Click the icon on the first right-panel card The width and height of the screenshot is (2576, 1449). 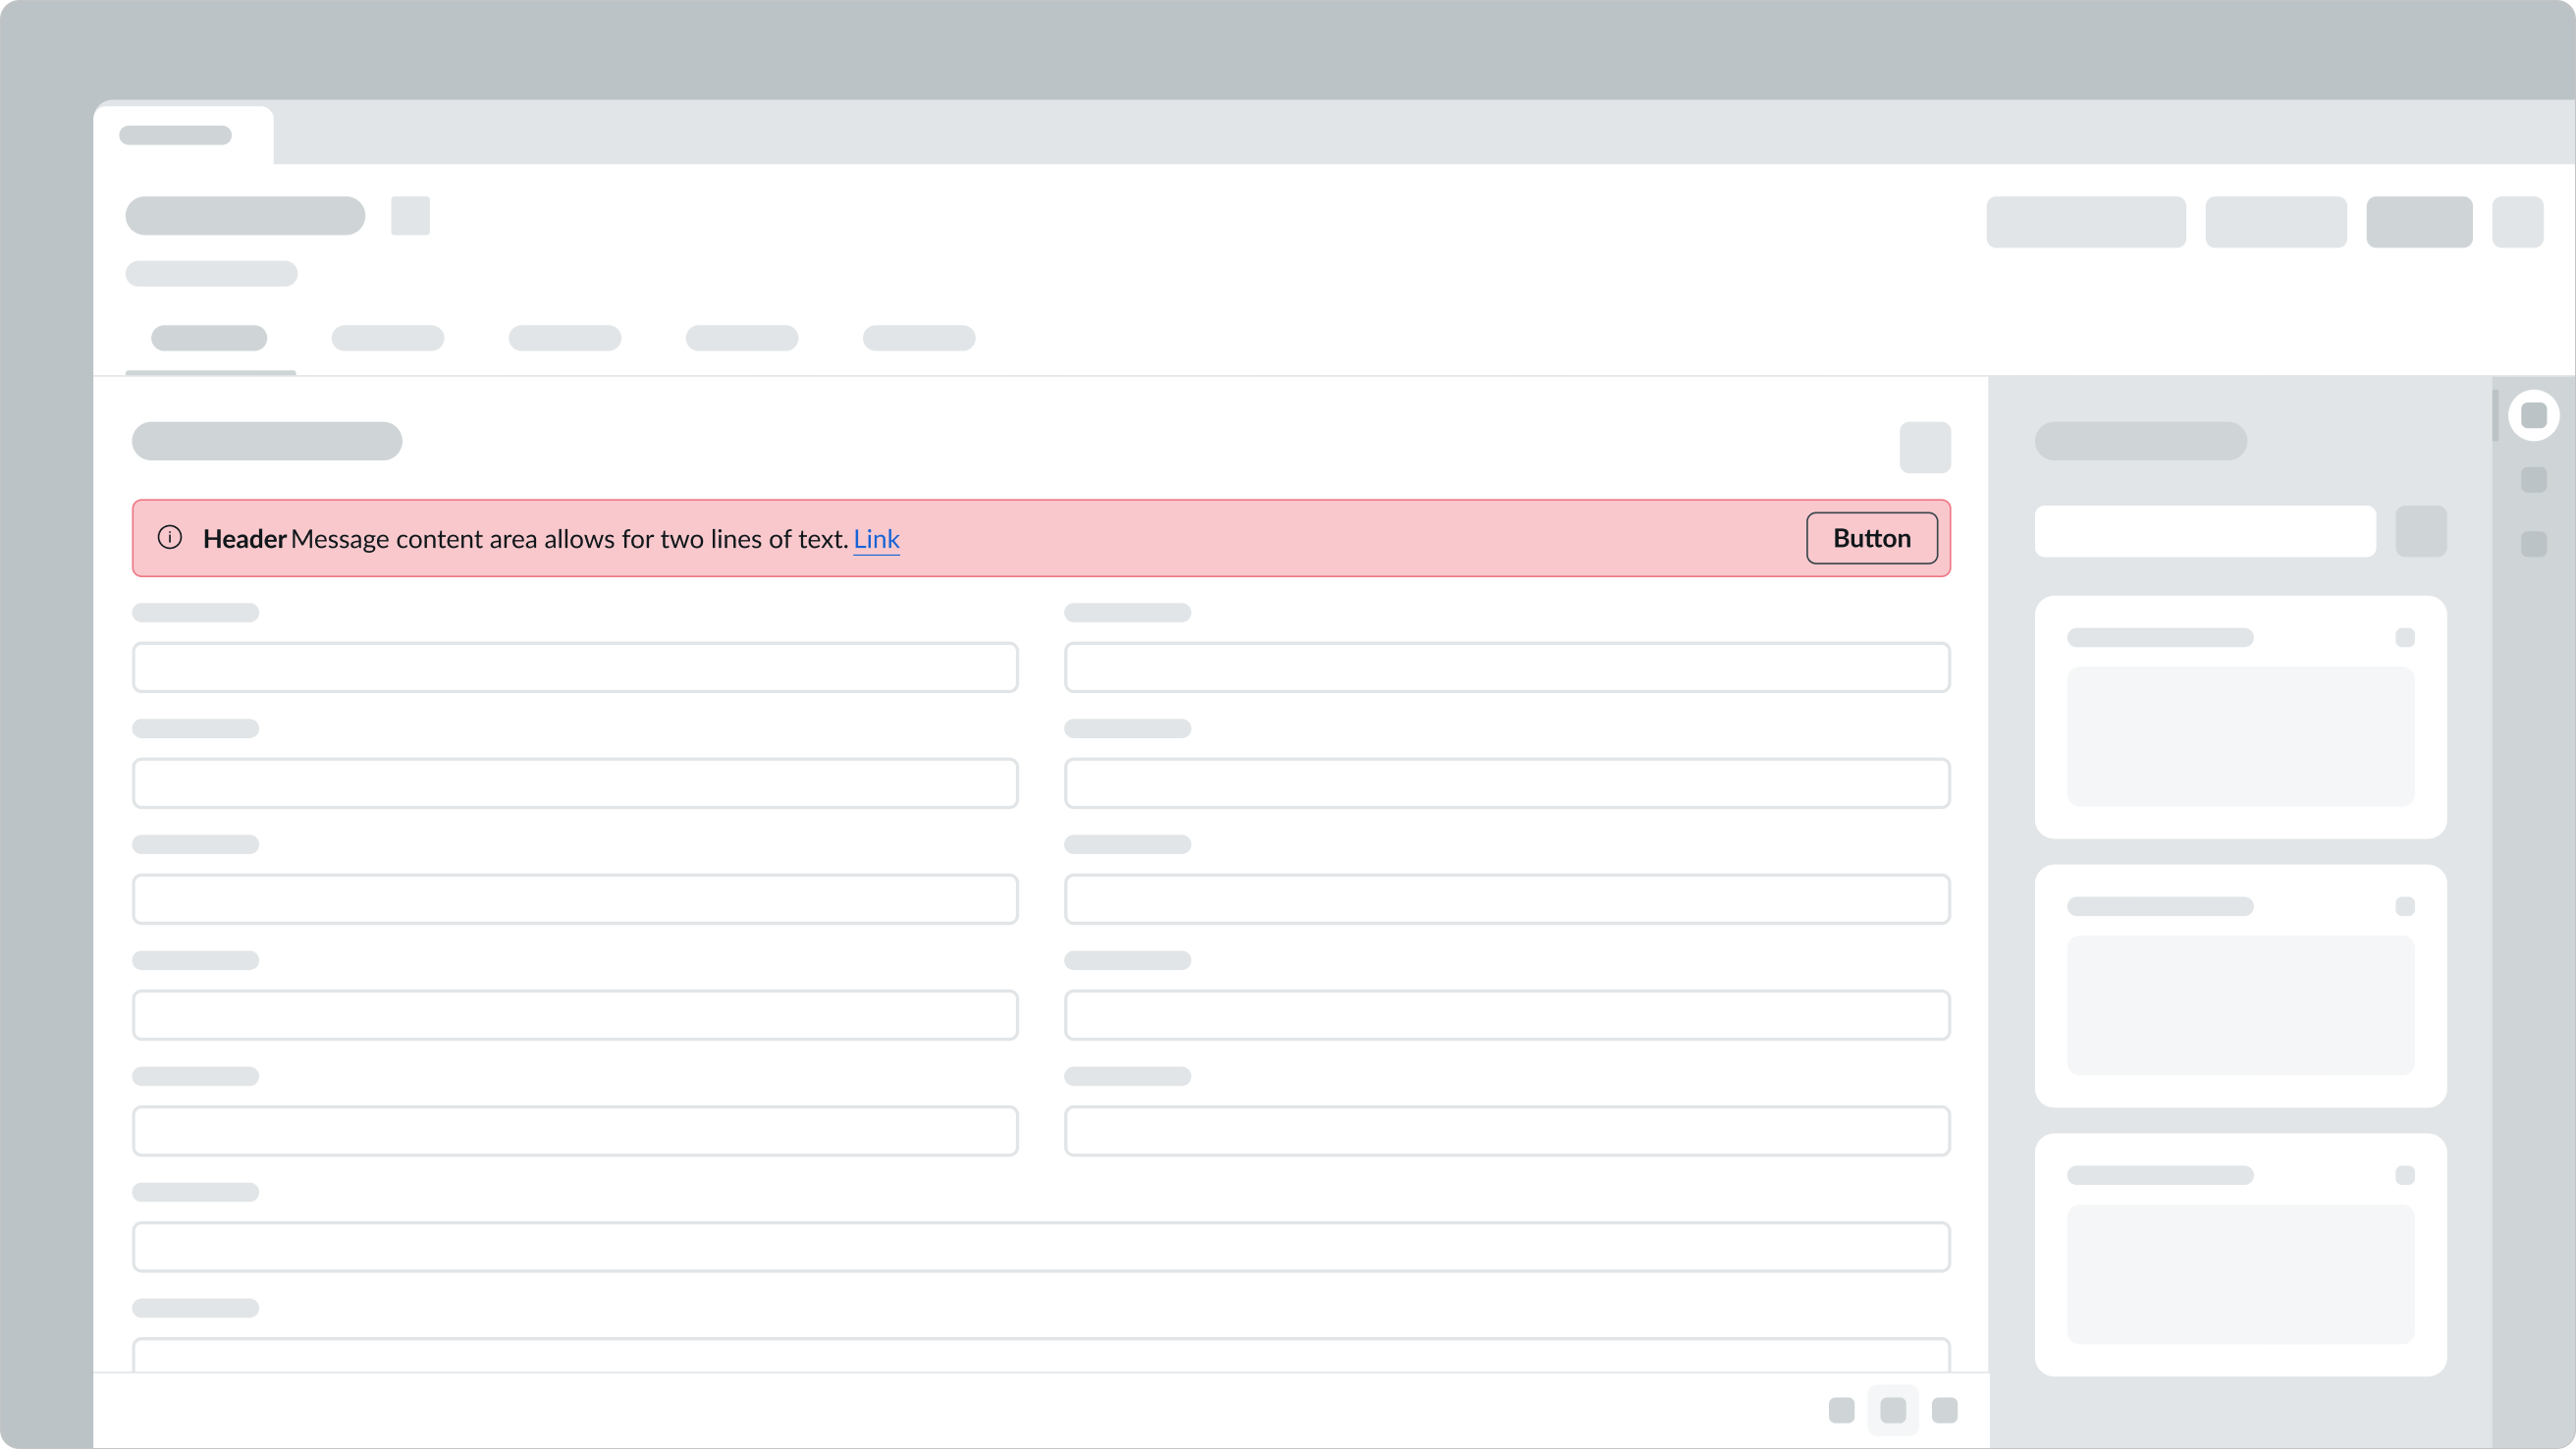(2406, 636)
